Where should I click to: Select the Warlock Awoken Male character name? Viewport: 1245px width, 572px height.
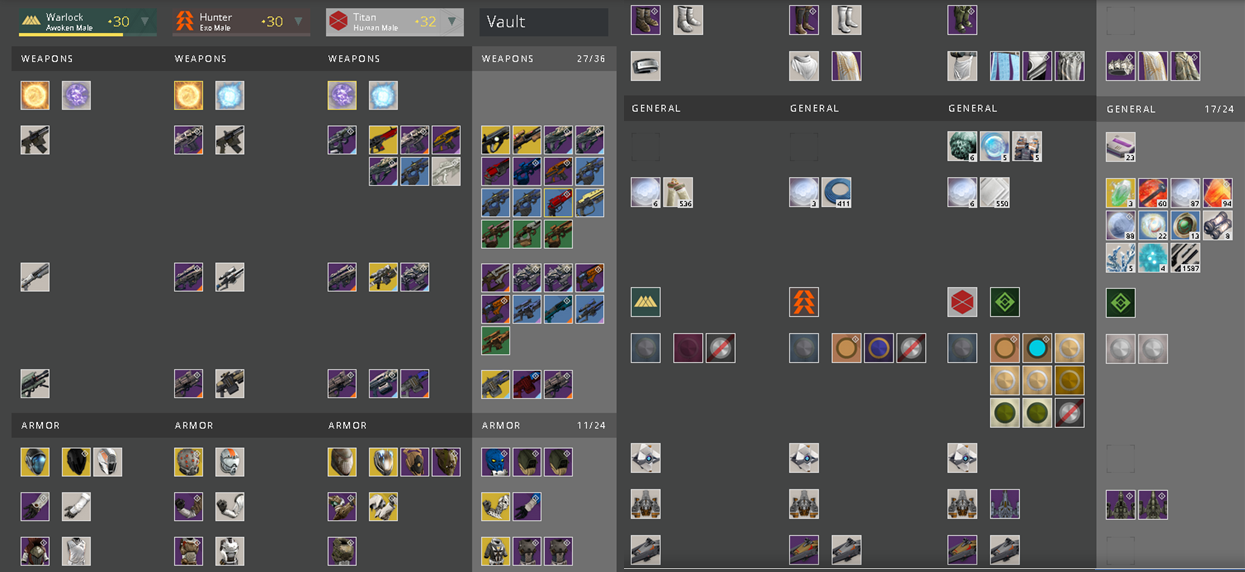click(69, 22)
